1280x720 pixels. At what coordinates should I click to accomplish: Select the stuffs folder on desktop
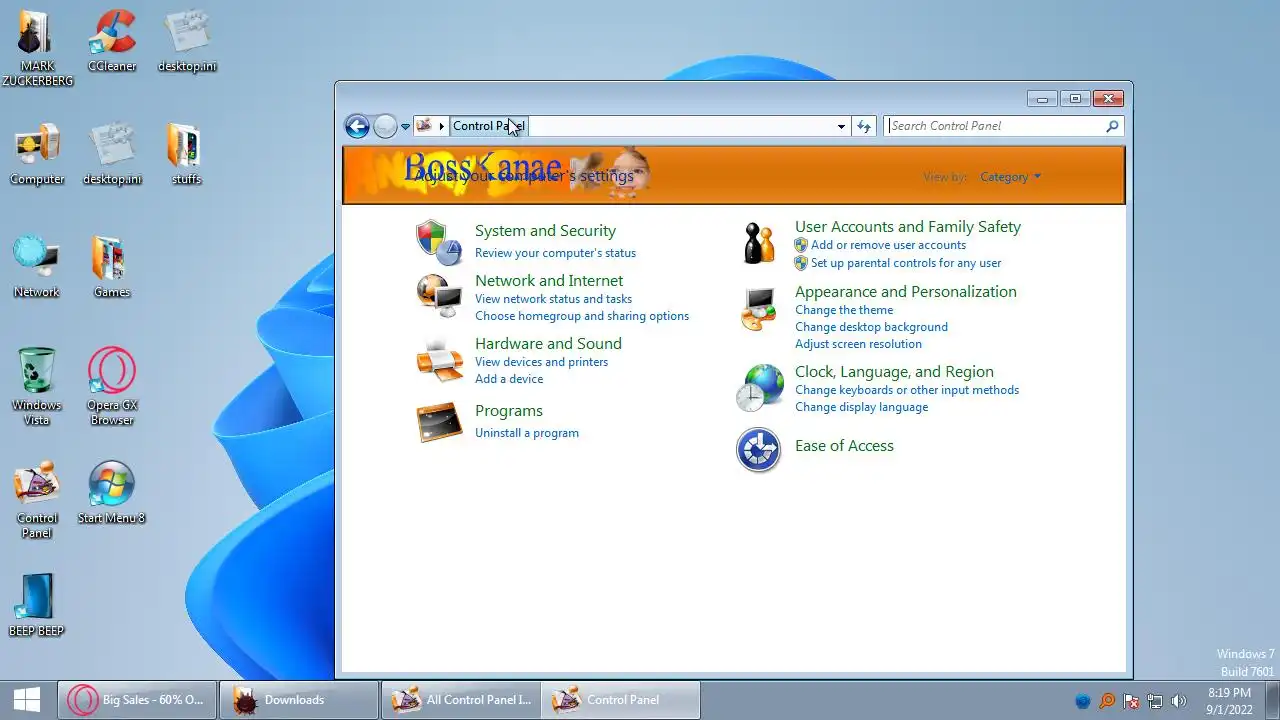[x=186, y=155]
